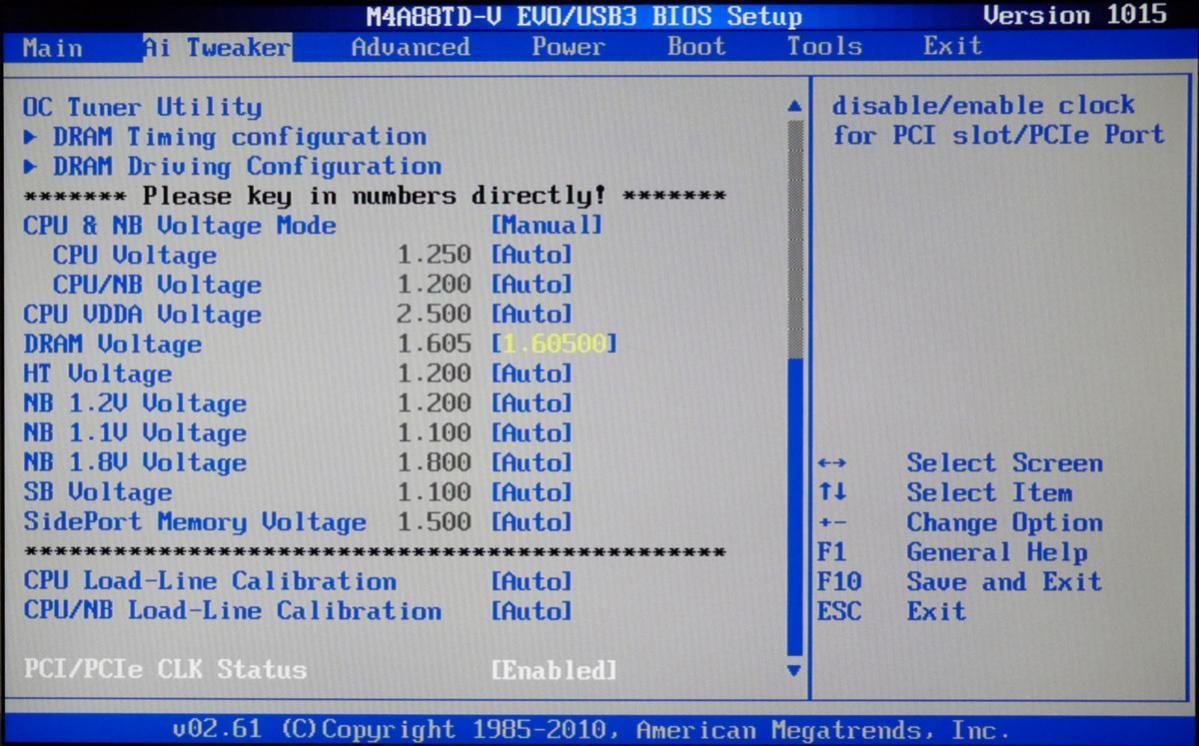Select CPU Voltage [Auto] value

pos(531,255)
